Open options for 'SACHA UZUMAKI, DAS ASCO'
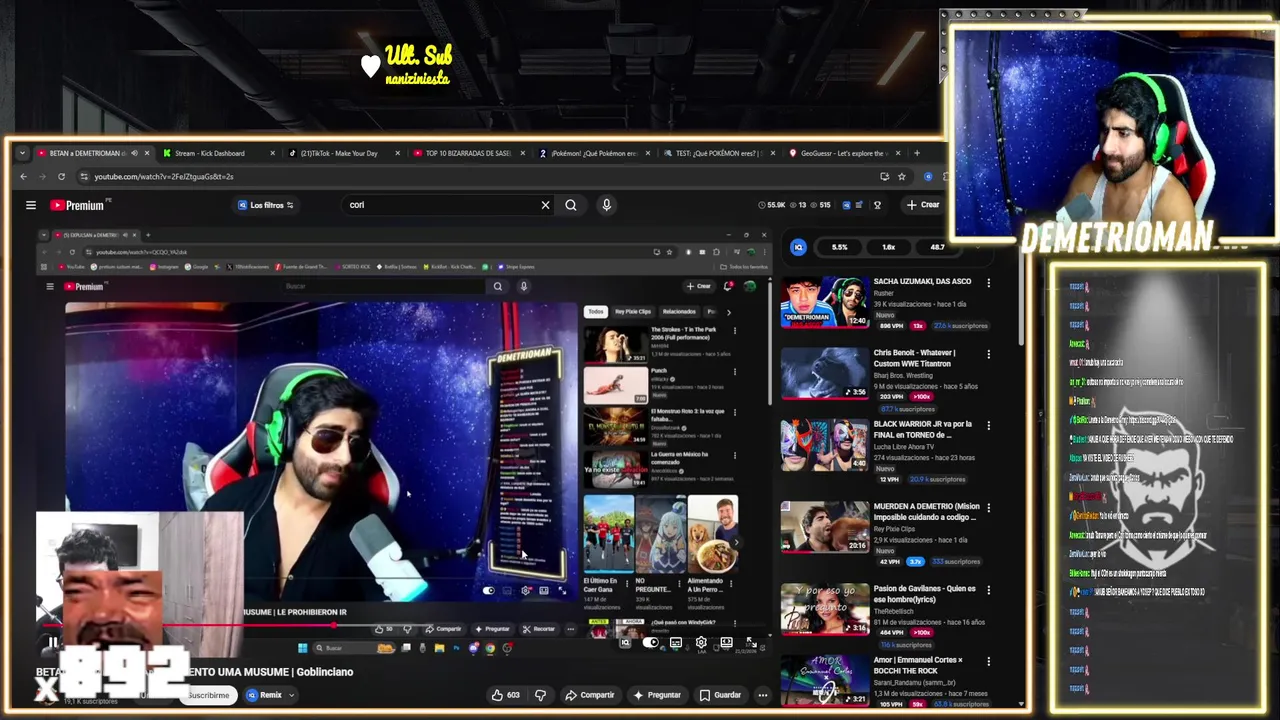 tap(989, 283)
